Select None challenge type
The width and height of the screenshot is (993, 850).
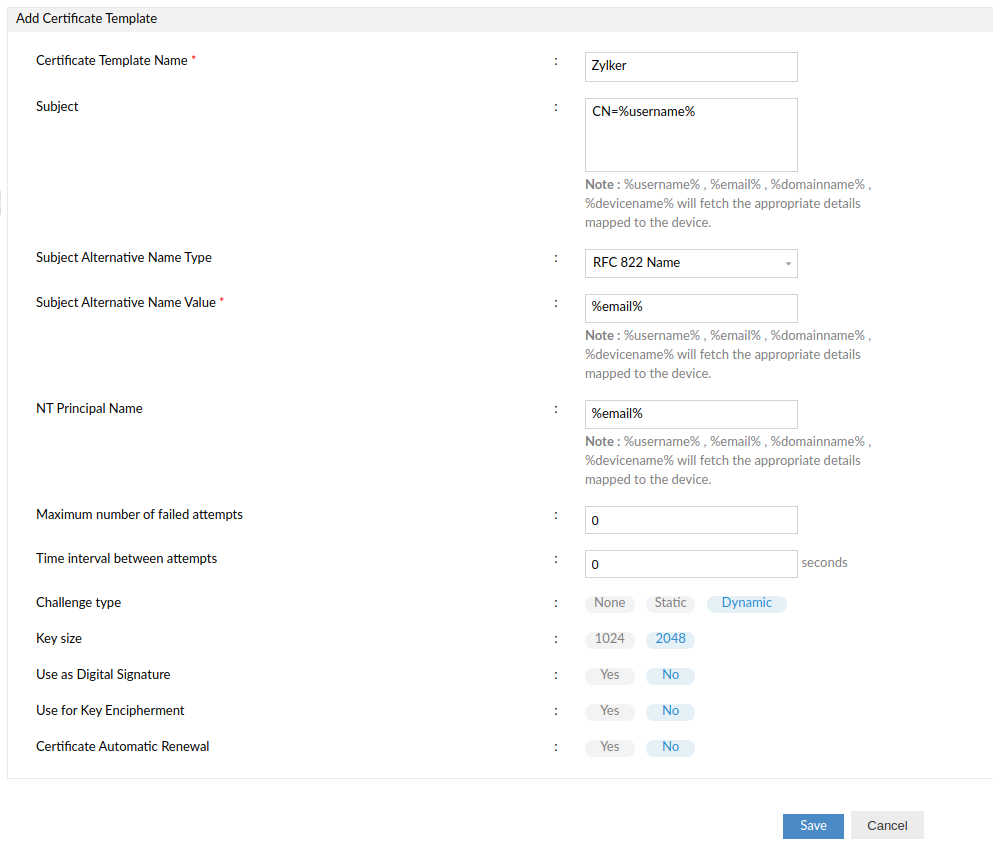[609, 603]
